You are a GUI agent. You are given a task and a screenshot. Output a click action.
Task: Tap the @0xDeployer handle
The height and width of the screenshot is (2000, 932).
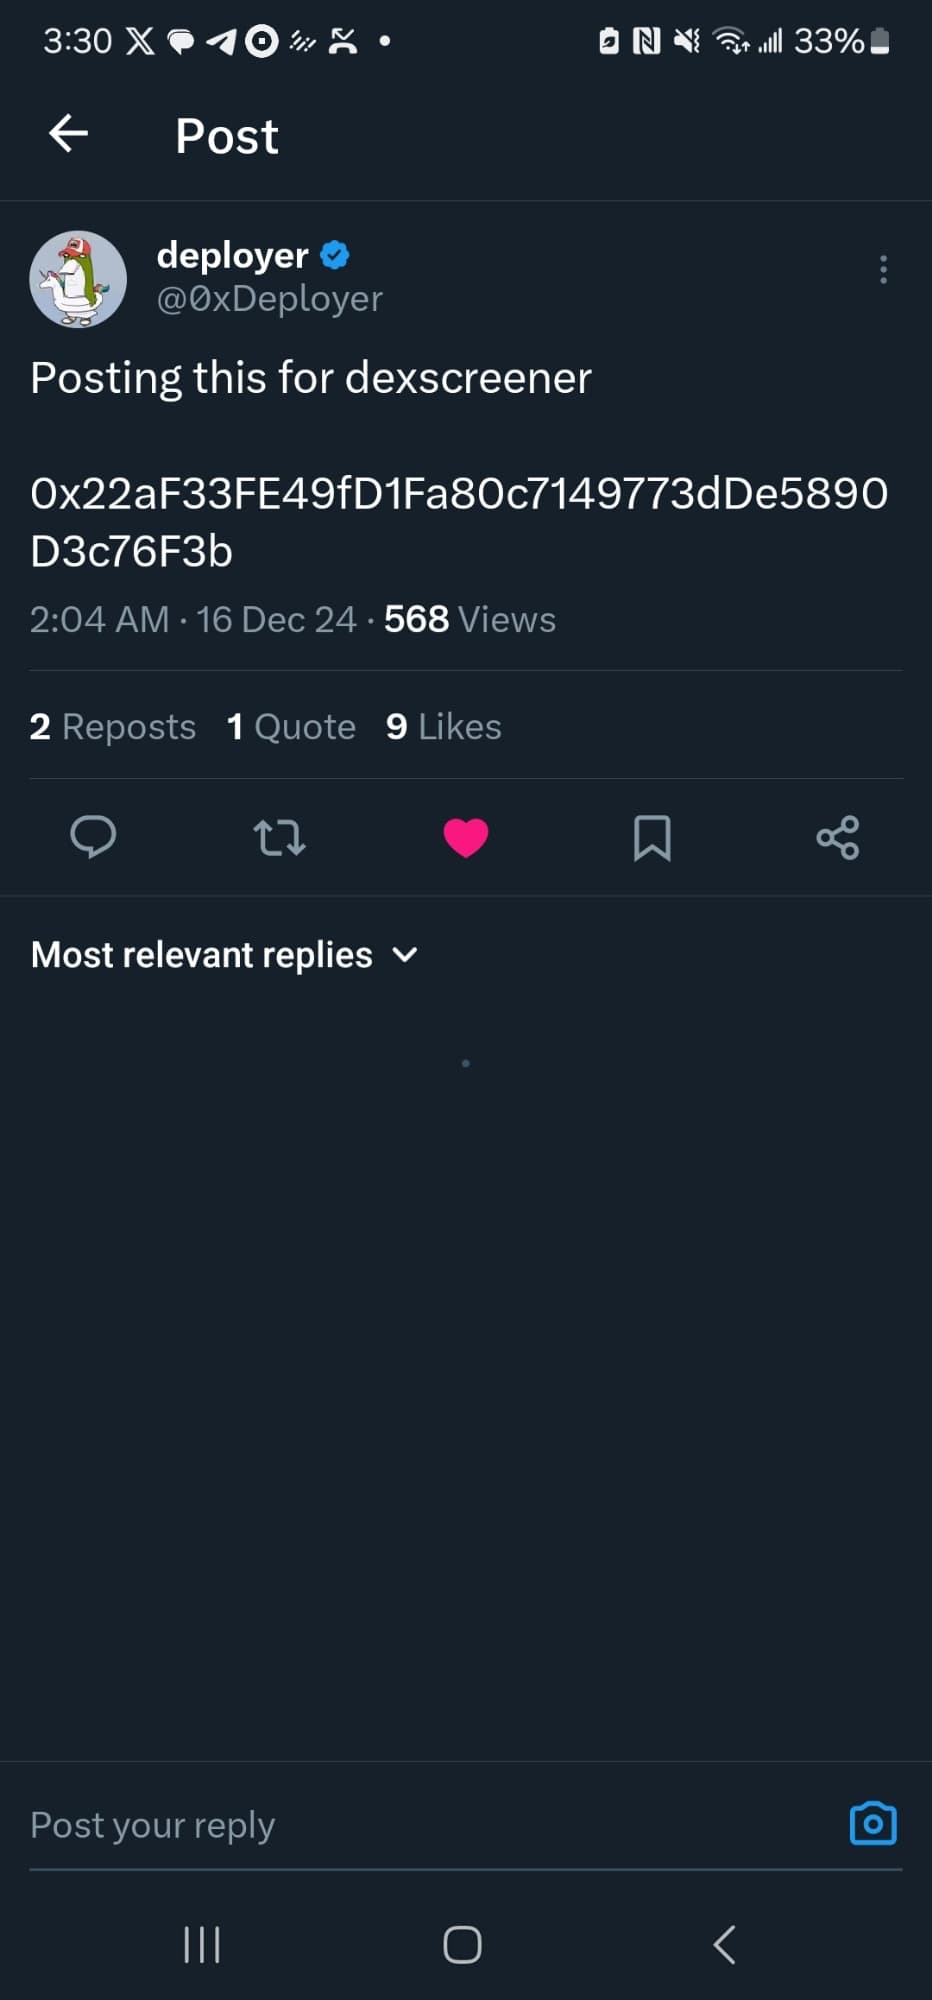270,299
